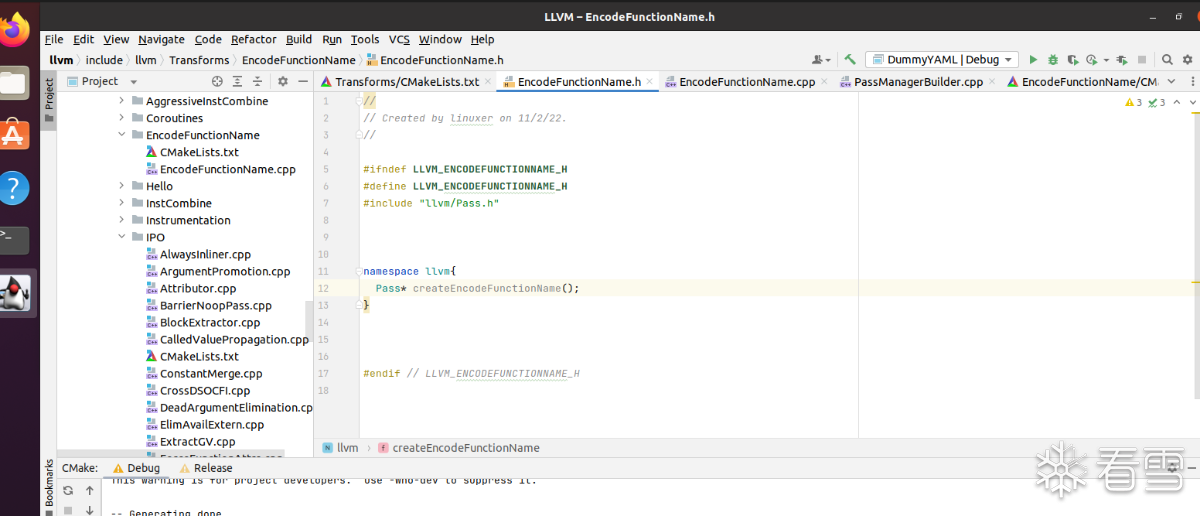Open the DummyYAML | Debug configuration dropdown
This screenshot has width=1200, height=516.
[941, 60]
